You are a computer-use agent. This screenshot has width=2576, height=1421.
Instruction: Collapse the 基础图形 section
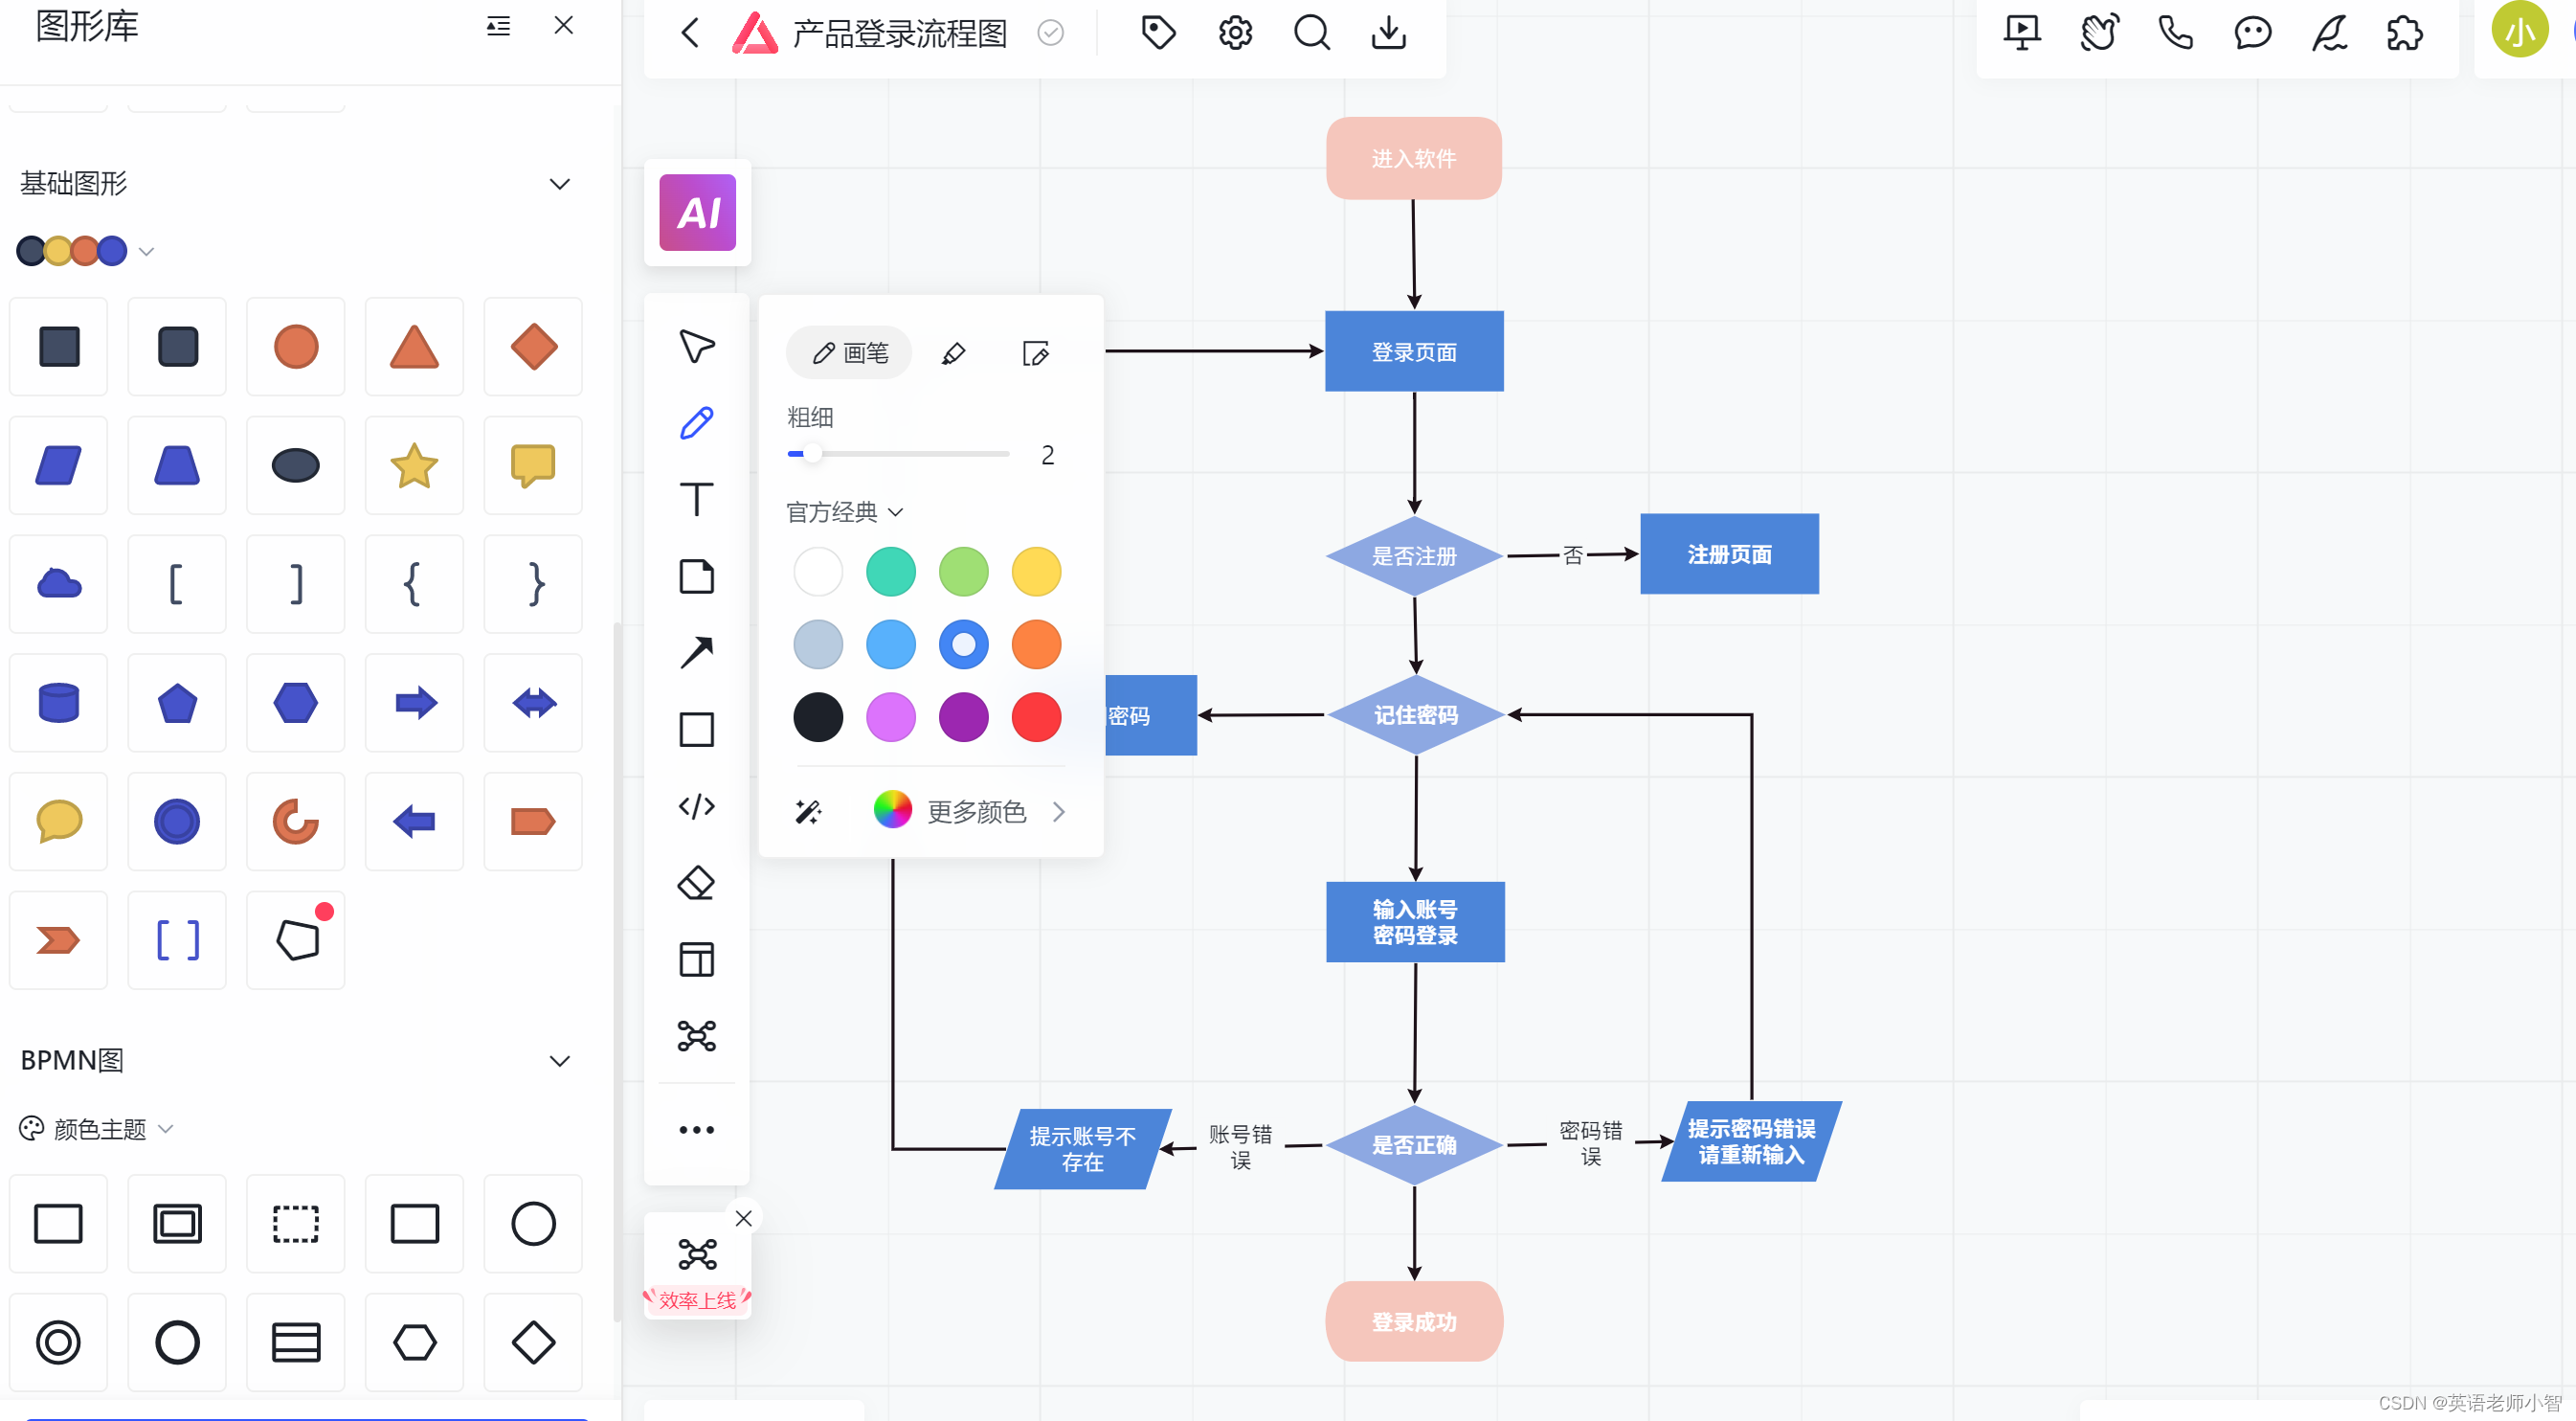(559, 184)
